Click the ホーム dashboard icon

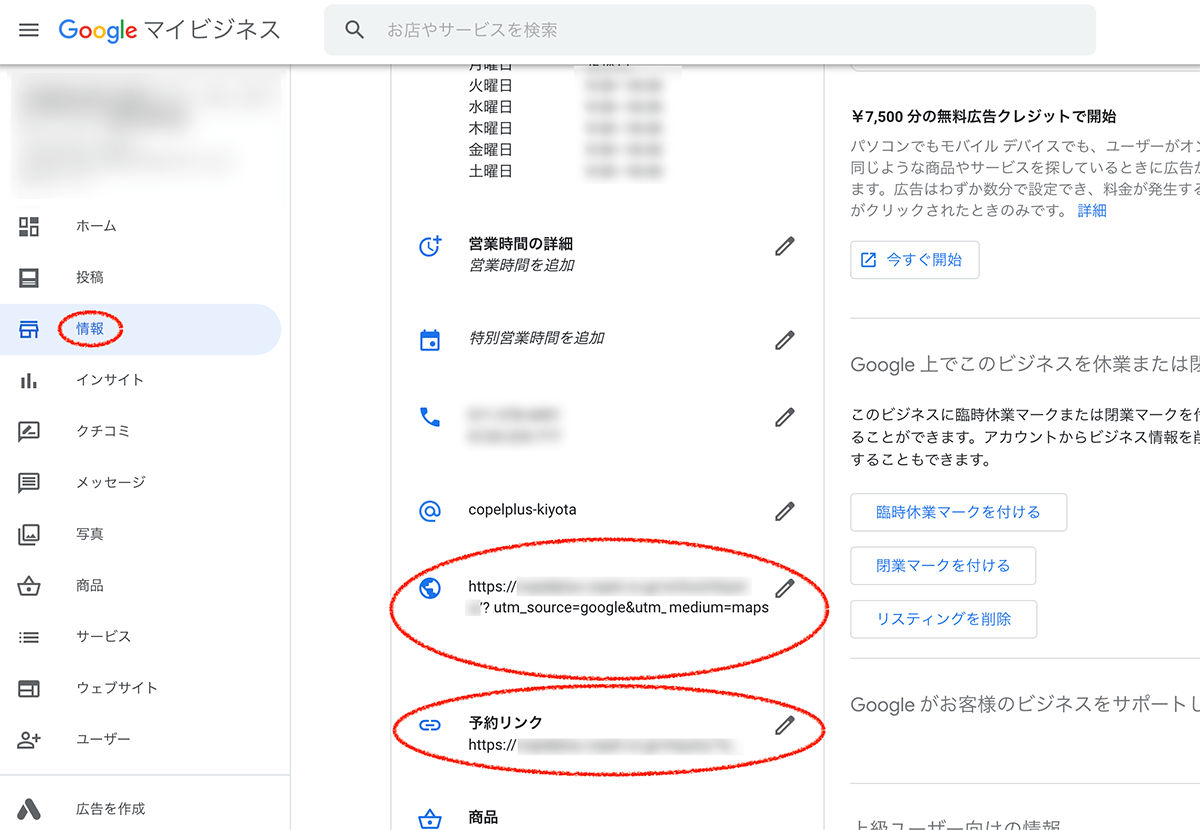(29, 226)
